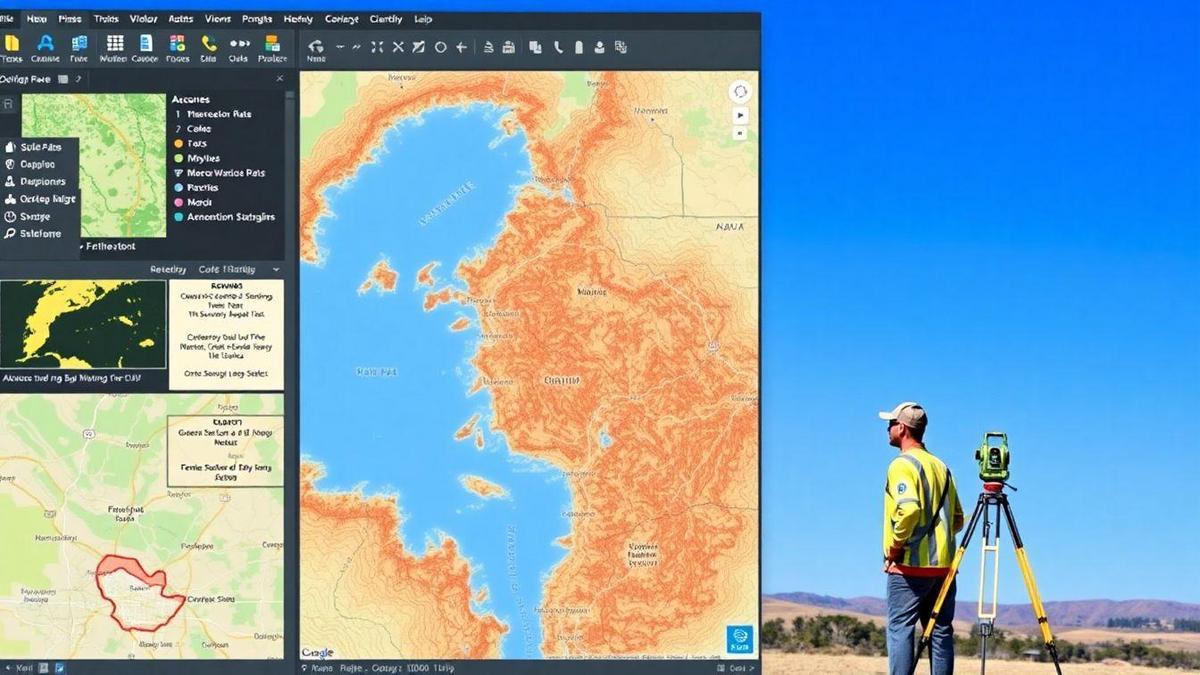Select the four-corner full extent tool

[377, 46]
